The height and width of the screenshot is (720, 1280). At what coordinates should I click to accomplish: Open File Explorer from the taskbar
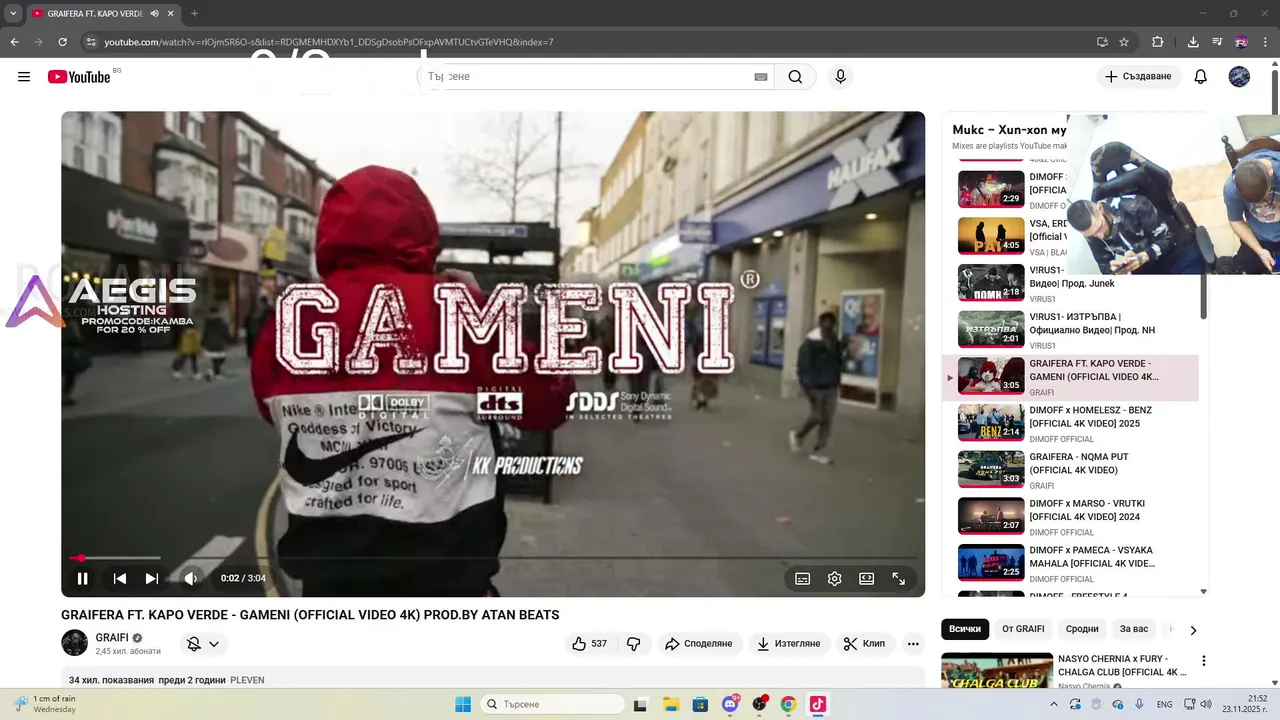point(671,704)
